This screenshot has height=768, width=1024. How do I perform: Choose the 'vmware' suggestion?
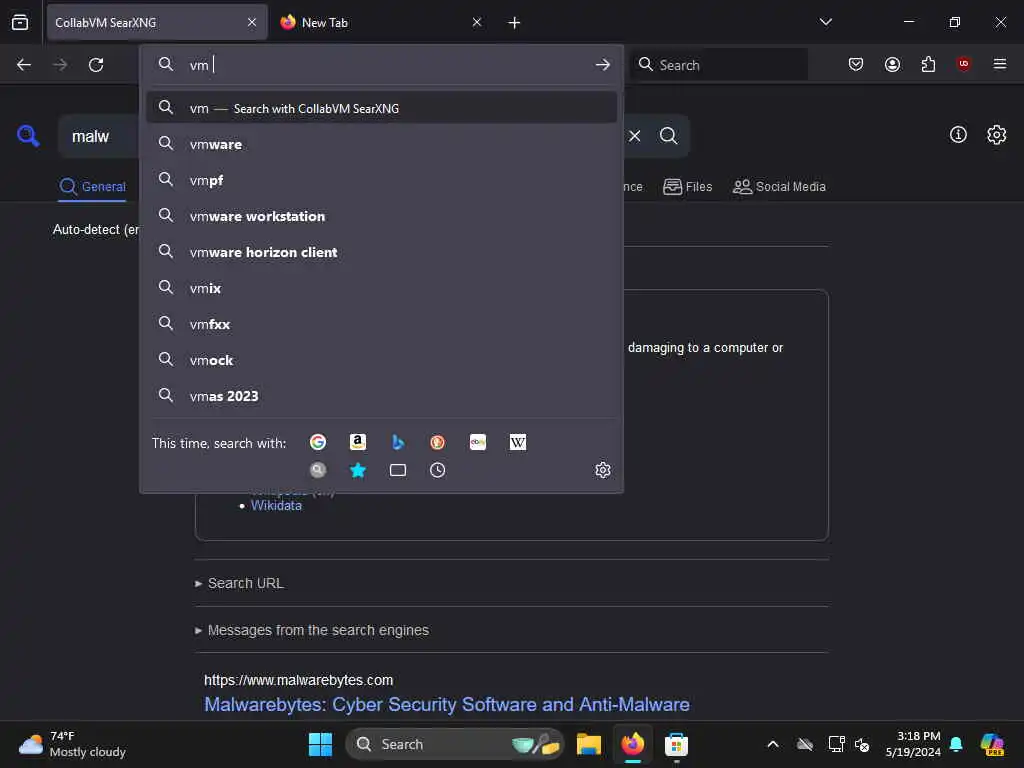point(381,144)
